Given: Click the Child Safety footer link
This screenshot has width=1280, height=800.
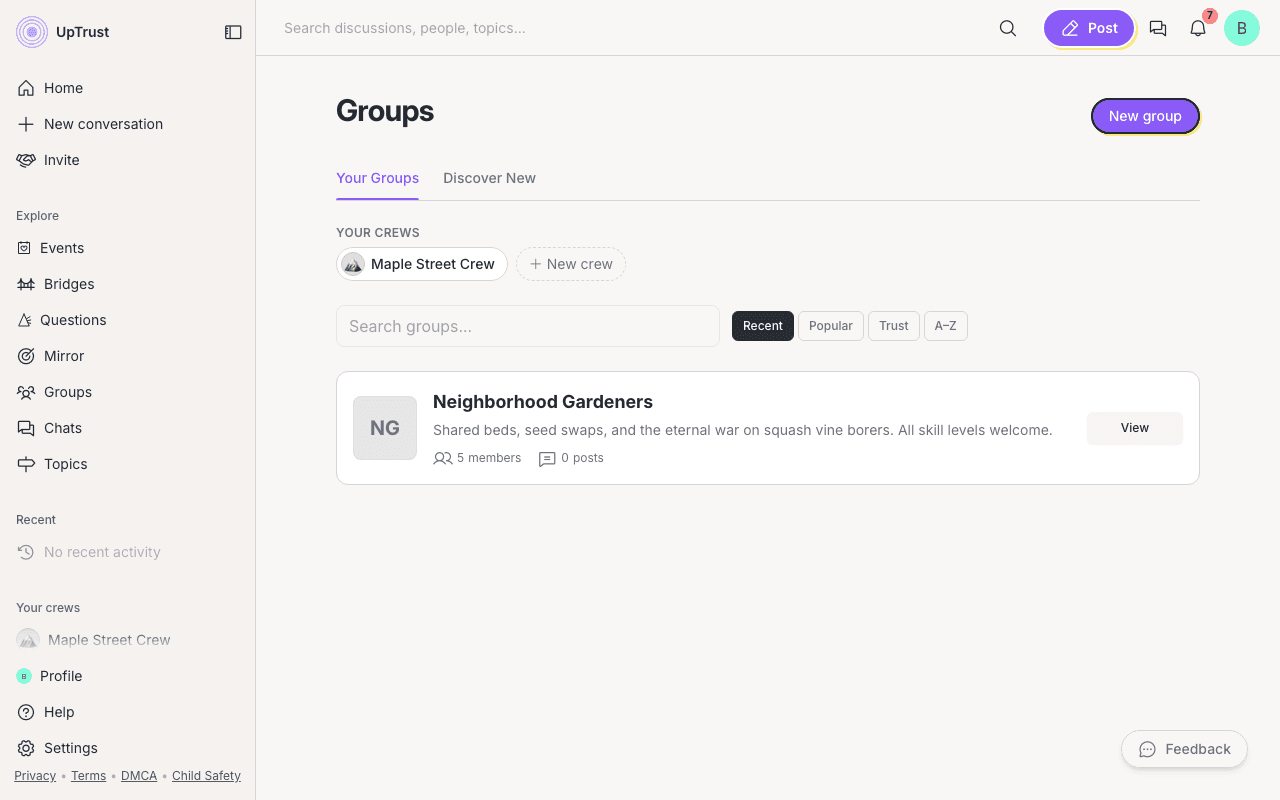Looking at the screenshot, I should 206,776.
